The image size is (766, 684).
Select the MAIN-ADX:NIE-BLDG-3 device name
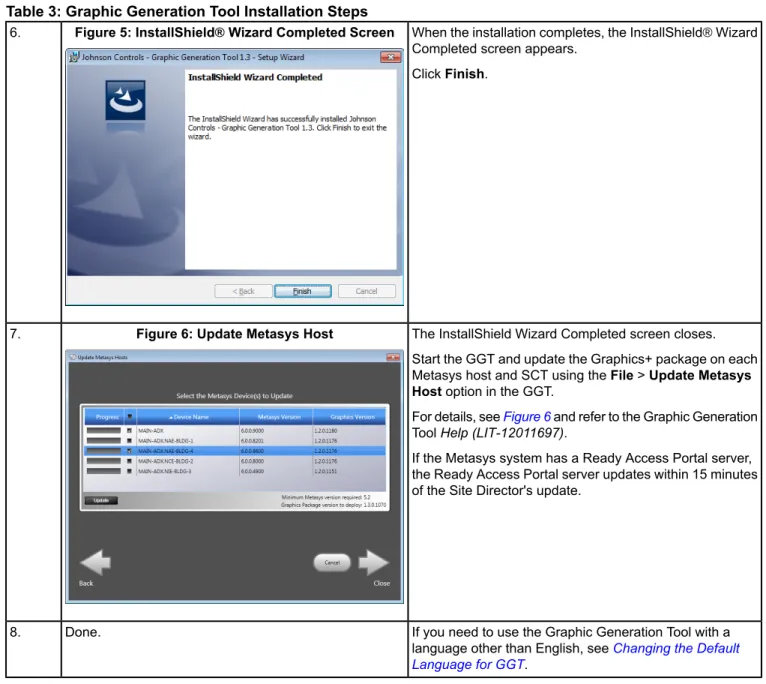(x=165, y=471)
